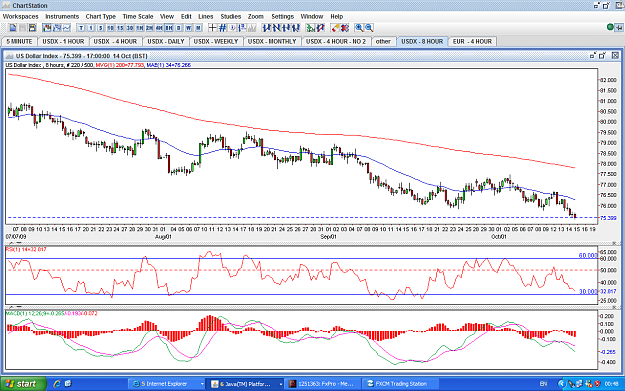The image size is (625, 391).
Task: Open FXCM Trading Station from taskbar
Action: coord(401,384)
